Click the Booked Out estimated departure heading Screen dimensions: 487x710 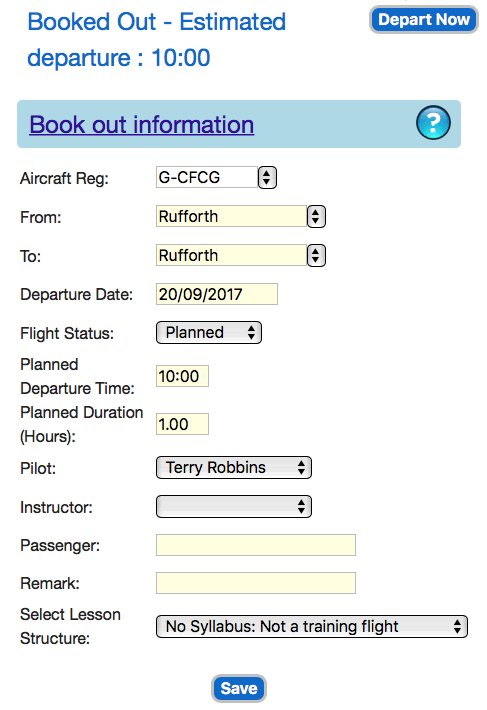tap(157, 40)
